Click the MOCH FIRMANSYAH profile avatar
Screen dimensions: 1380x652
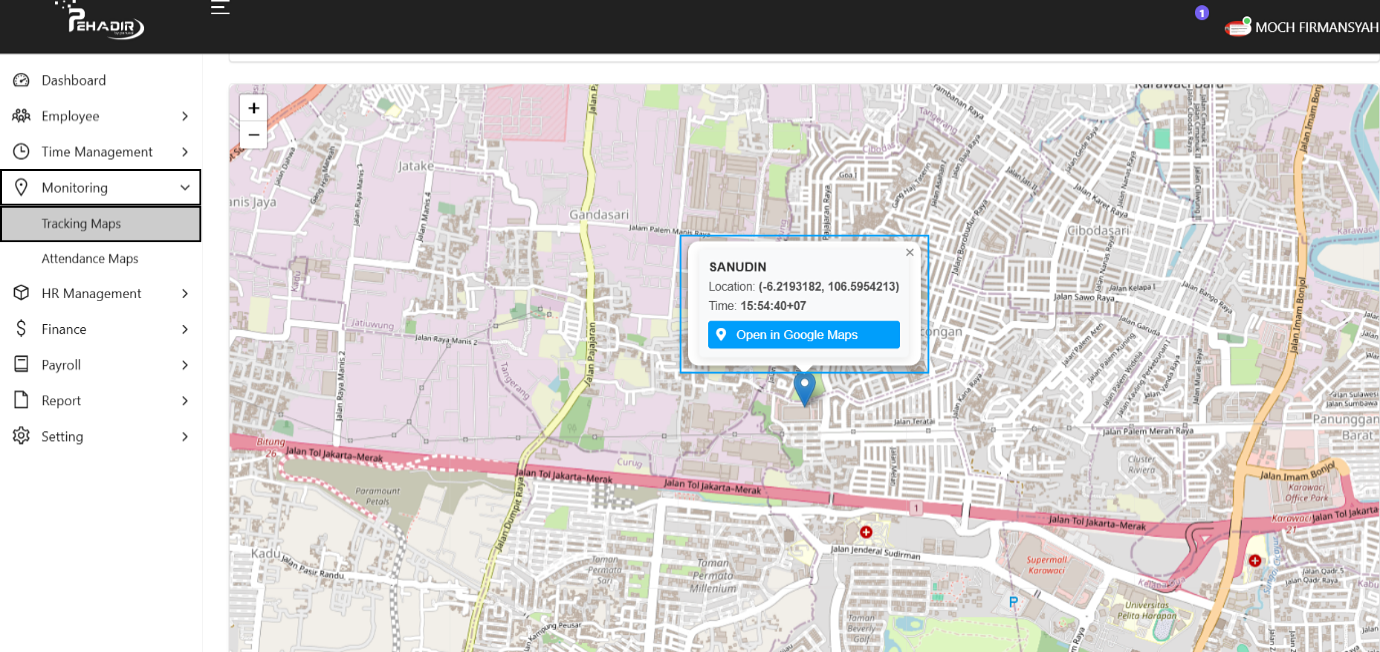pos(1238,27)
